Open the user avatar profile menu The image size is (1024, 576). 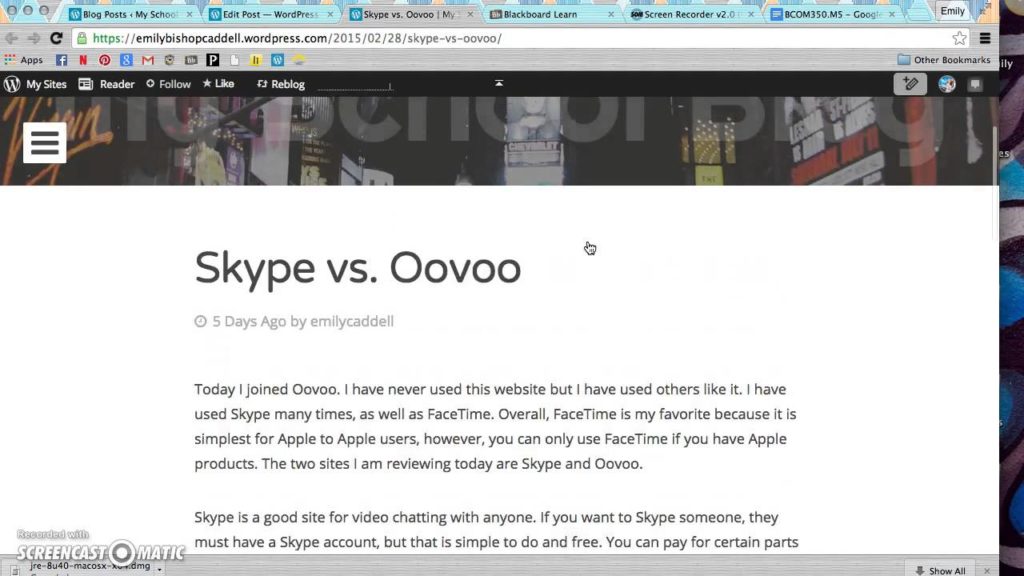(x=947, y=84)
